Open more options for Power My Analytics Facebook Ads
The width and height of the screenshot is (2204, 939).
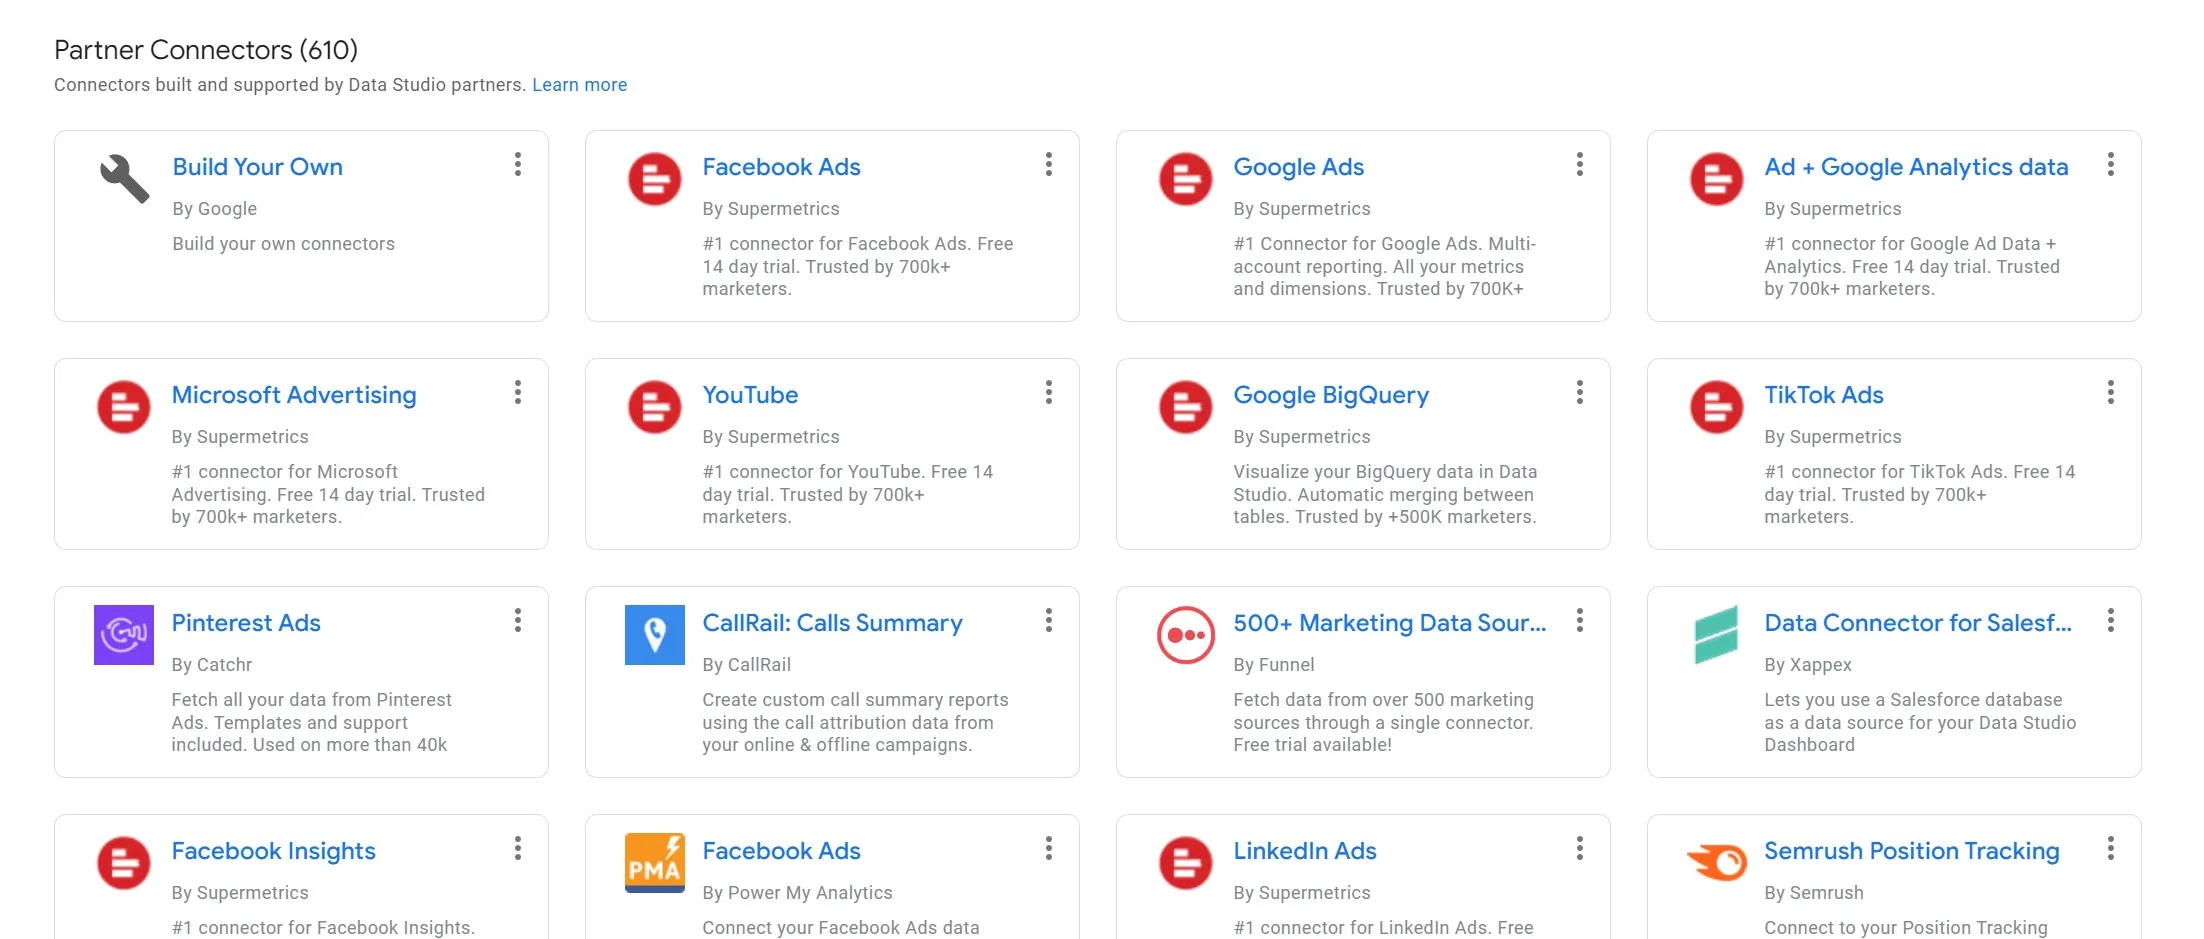point(1049,848)
